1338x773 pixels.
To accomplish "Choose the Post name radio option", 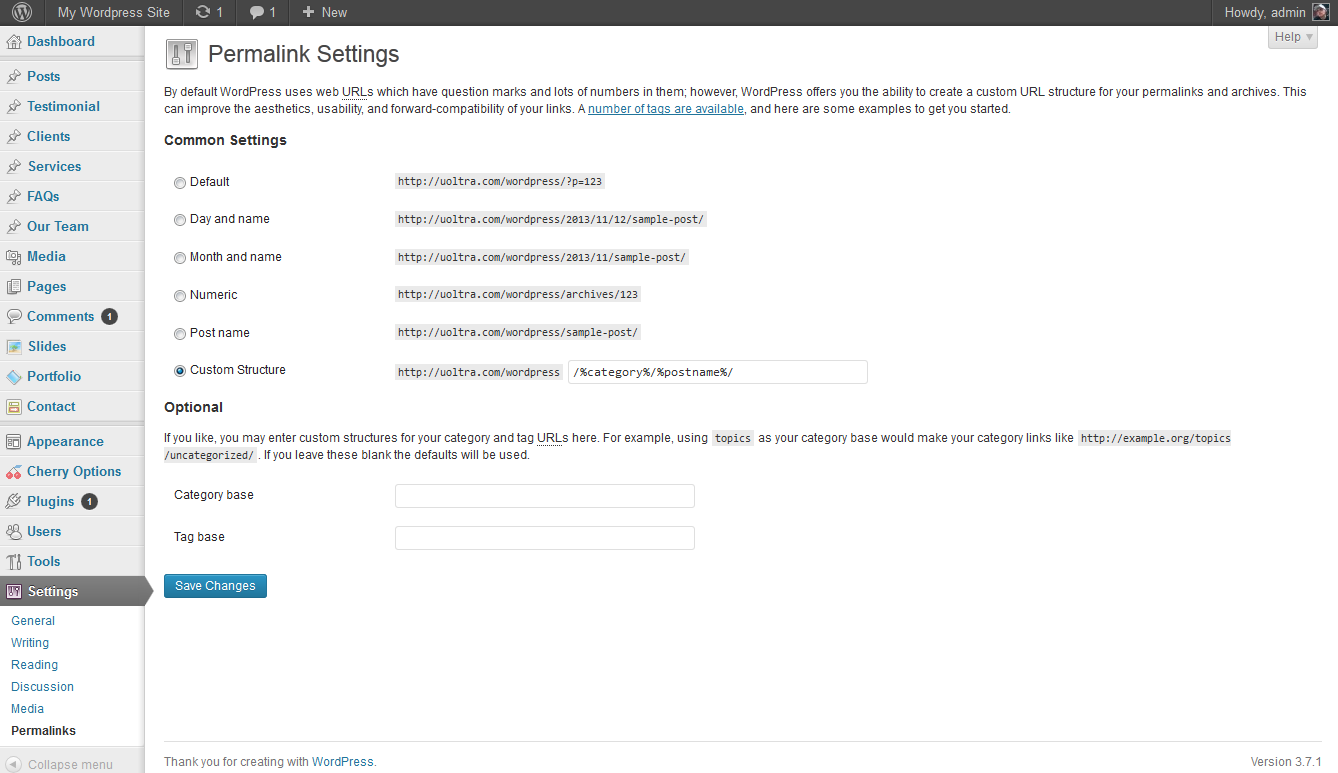I will coord(180,334).
